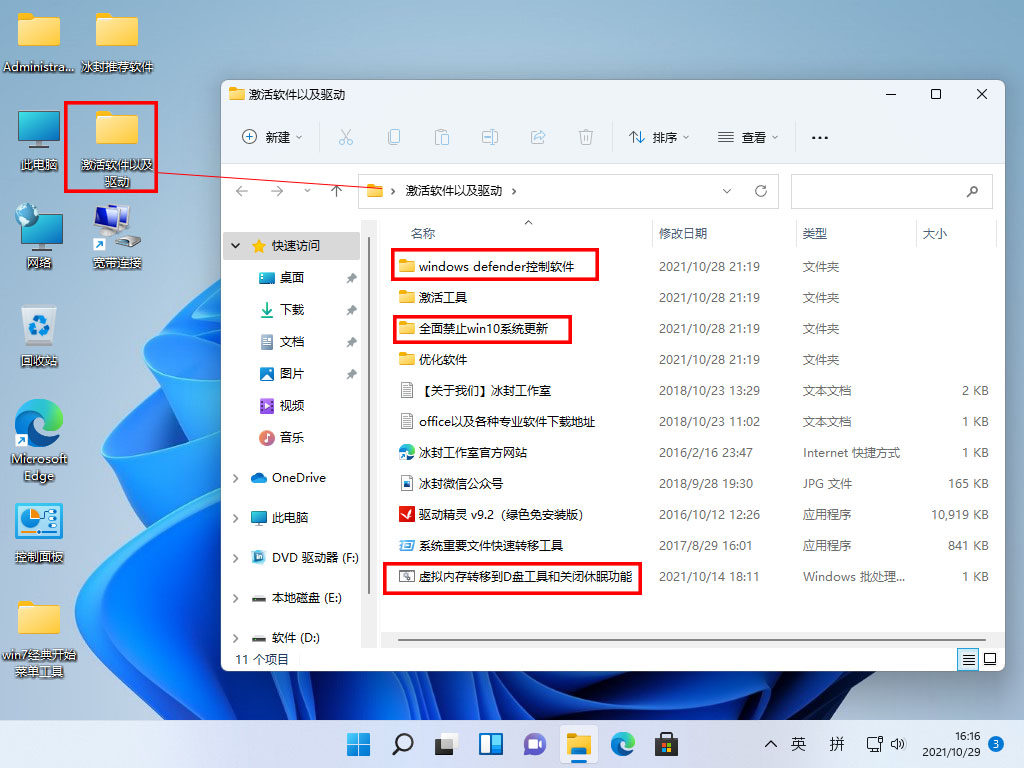The height and width of the screenshot is (768, 1024).
Task: Sort by 修改日期 column header
Action: [682, 234]
